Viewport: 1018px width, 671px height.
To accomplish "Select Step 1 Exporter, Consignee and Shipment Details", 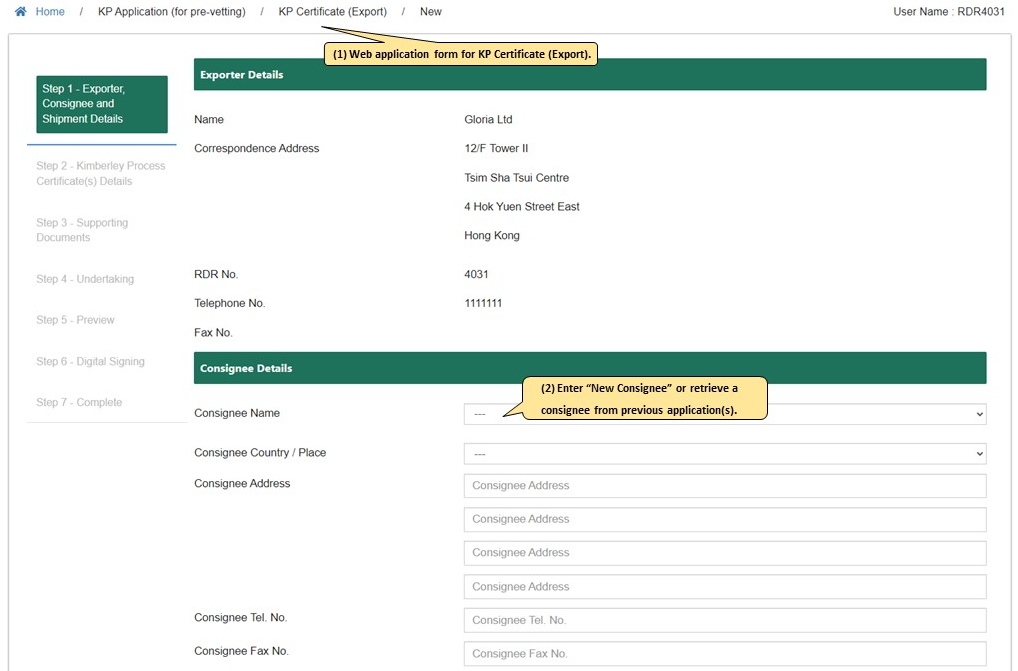I will [x=102, y=104].
